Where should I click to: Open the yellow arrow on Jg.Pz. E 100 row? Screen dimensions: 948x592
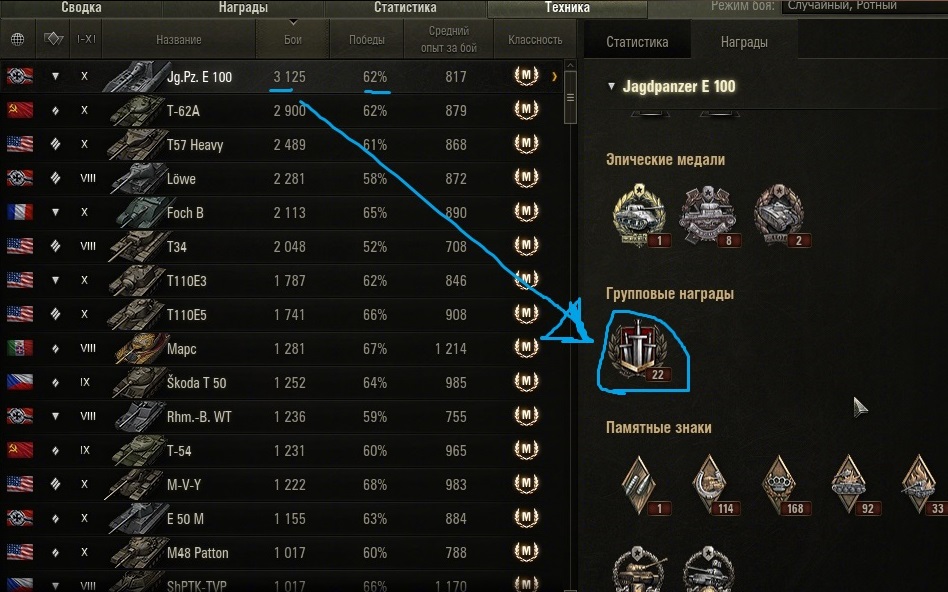pos(554,77)
